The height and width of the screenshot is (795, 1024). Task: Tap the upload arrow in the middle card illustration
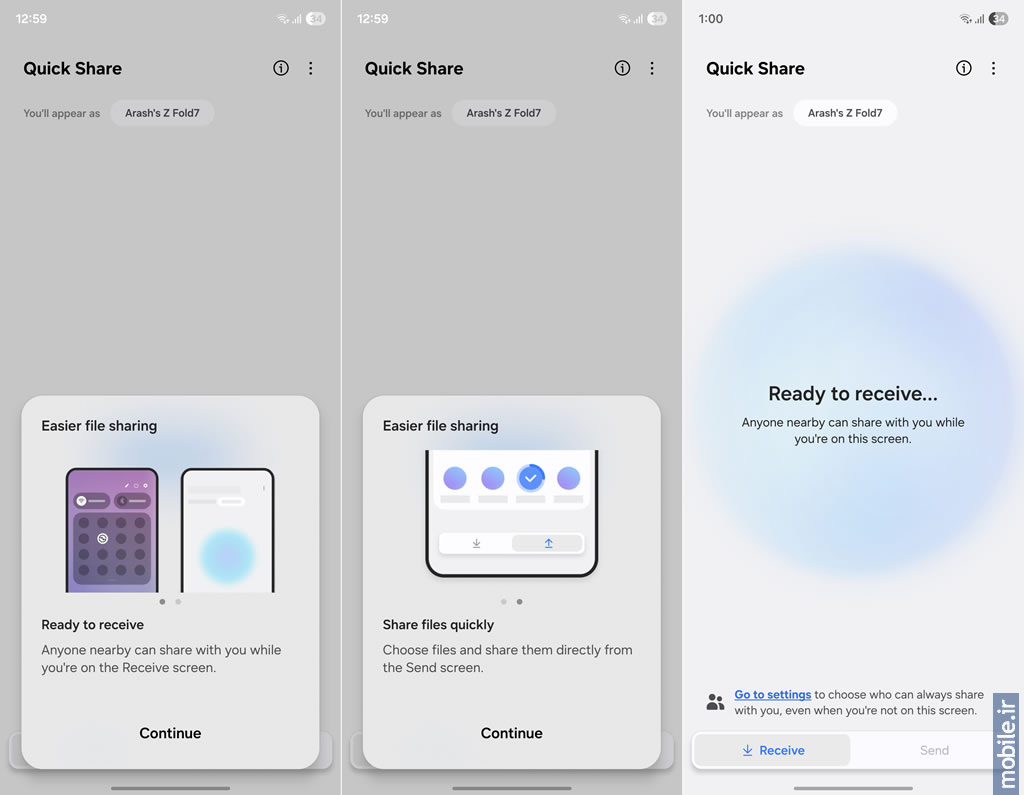tap(549, 543)
